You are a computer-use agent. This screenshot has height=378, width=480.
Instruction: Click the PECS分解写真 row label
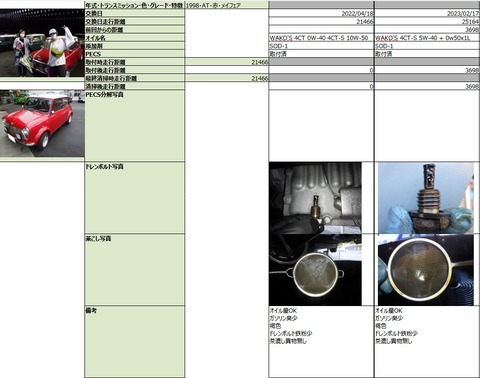[134, 126]
